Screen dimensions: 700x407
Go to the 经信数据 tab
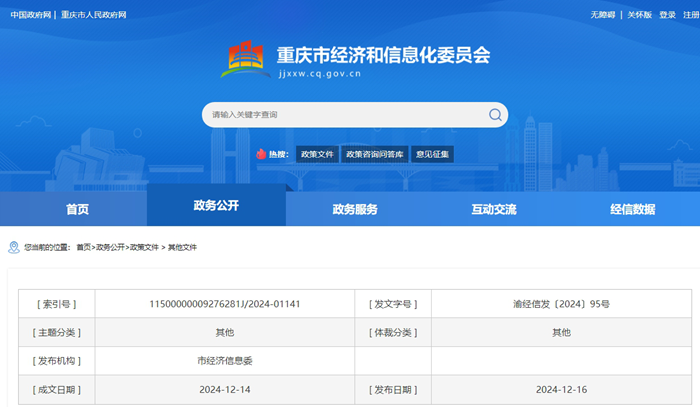tap(632, 209)
